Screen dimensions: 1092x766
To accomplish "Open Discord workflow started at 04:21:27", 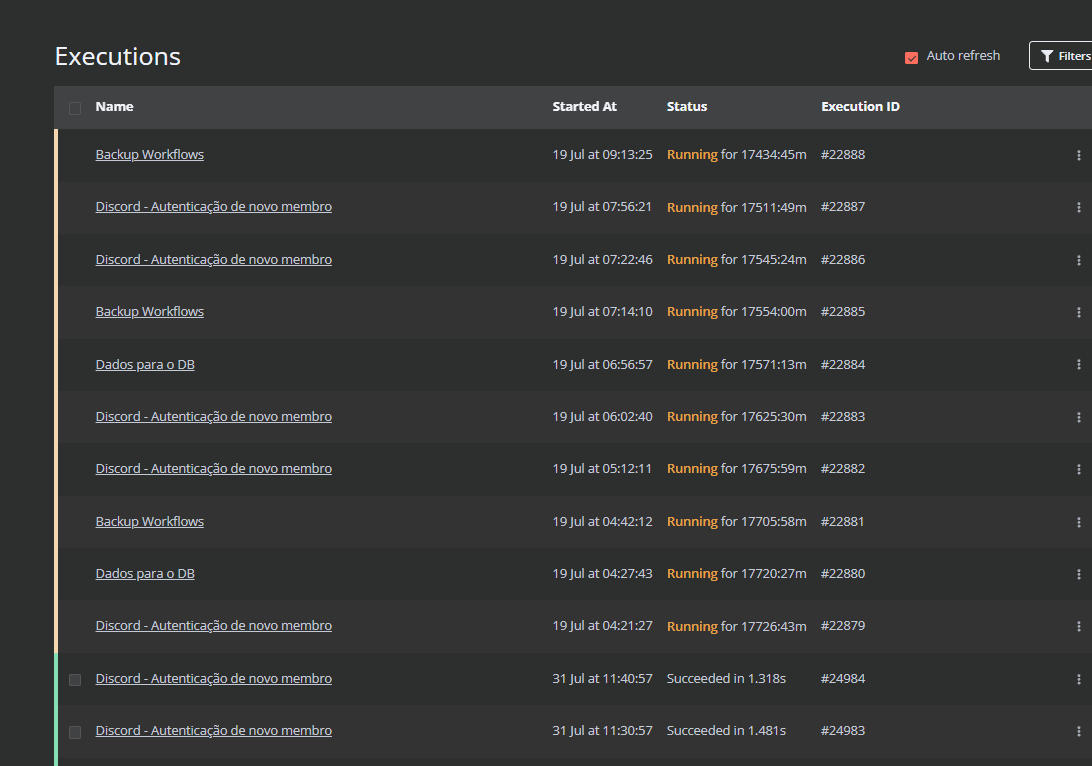I will pyautogui.click(x=214, y=626).
